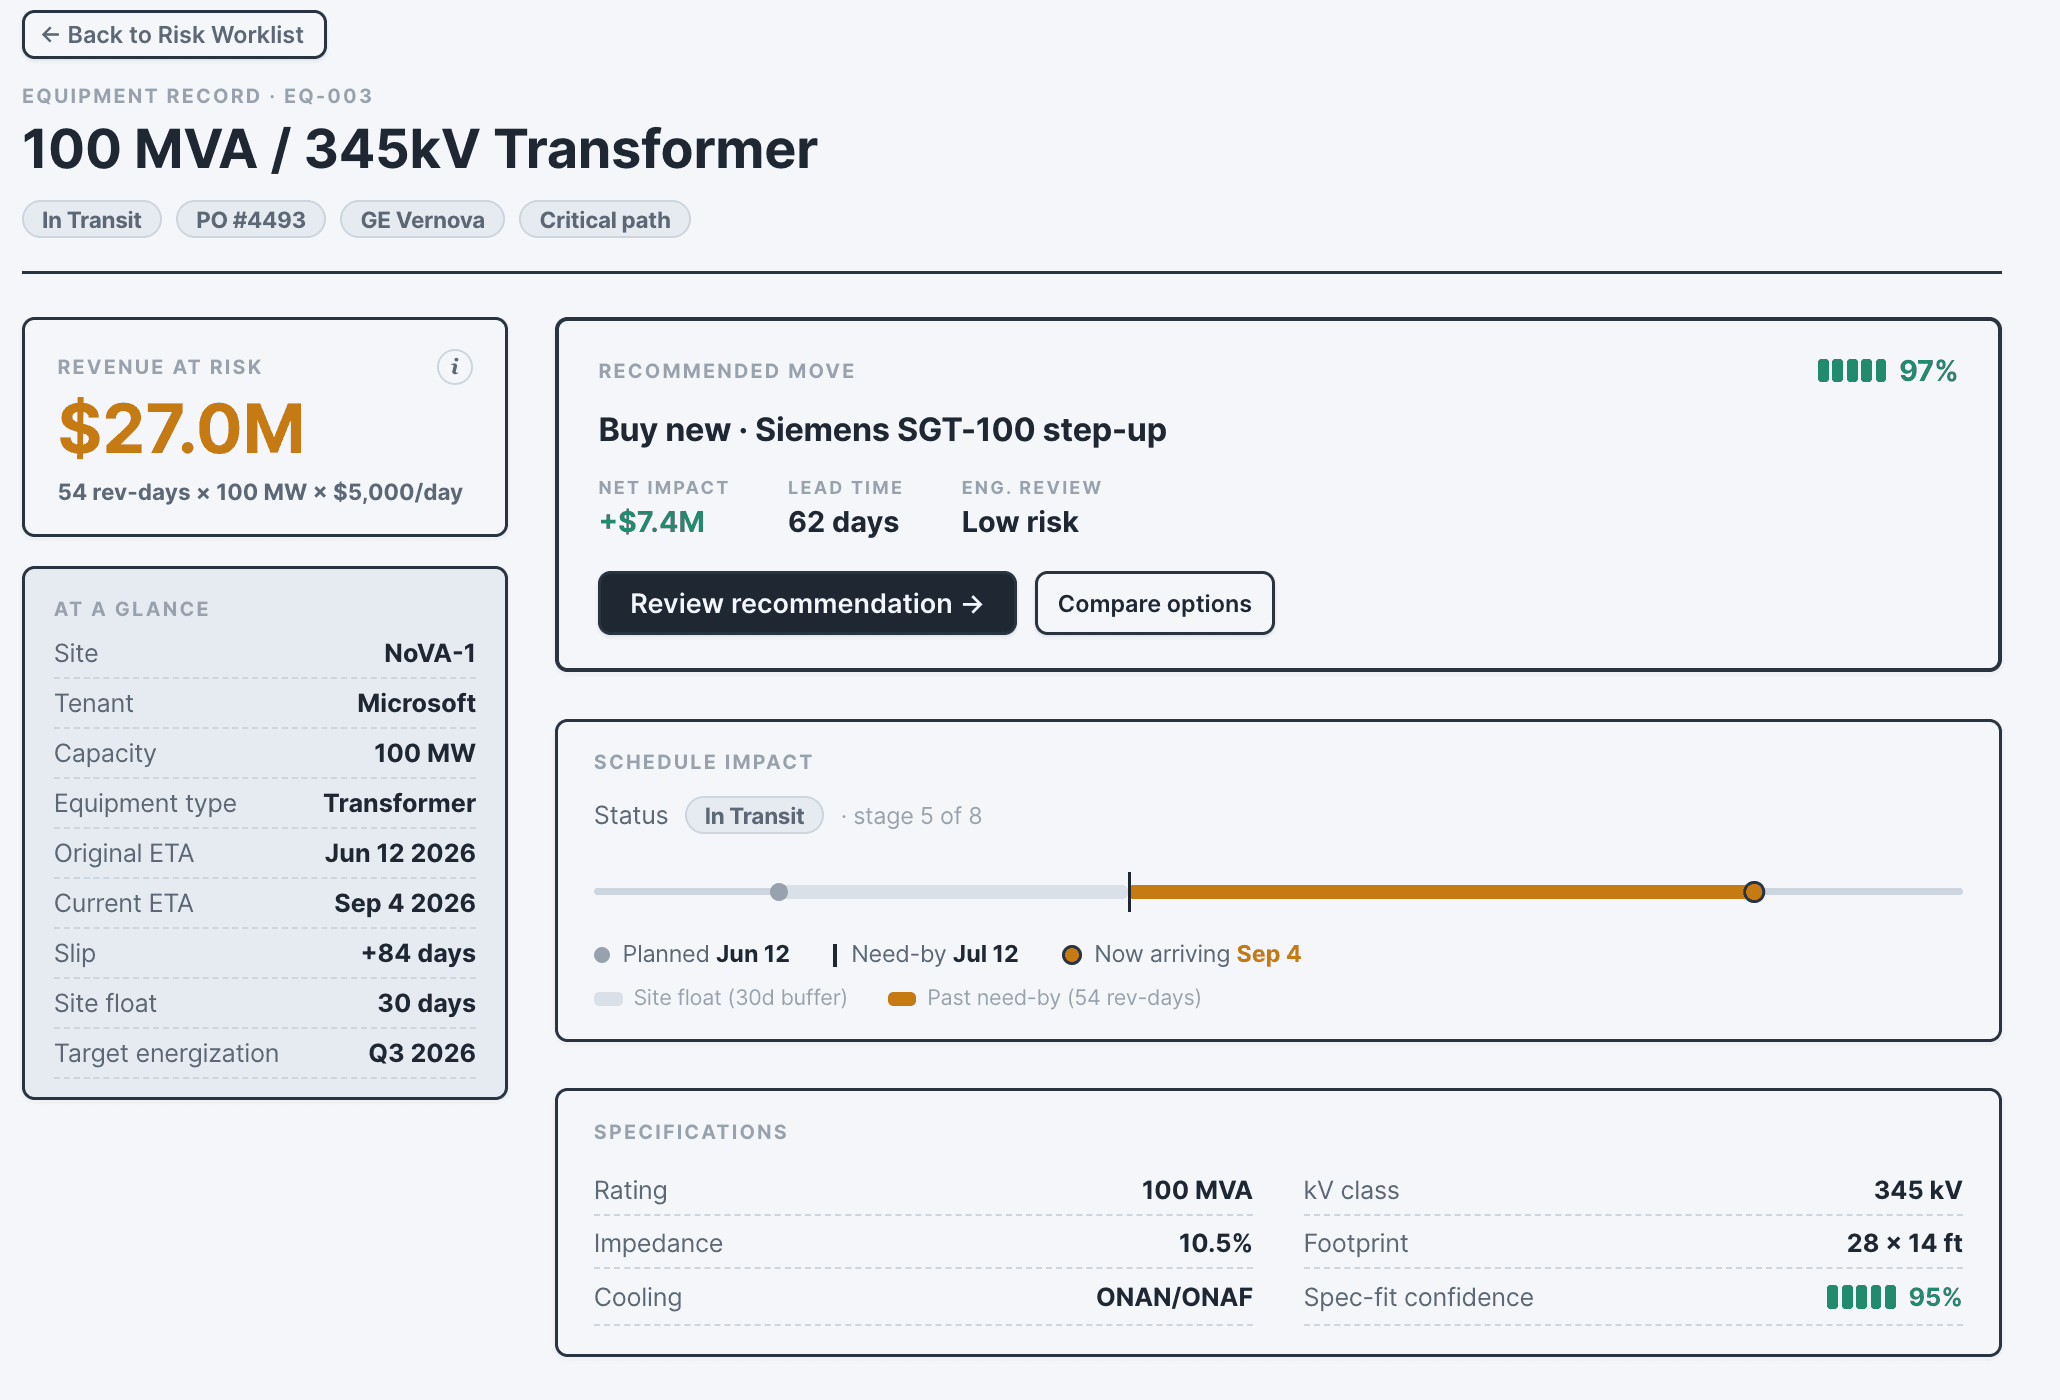The width and height of the screenshot is (2060, 1400).
Task: Click the +$7.4M net impact value
Action: pyautogui.click(x=652, y=522)
